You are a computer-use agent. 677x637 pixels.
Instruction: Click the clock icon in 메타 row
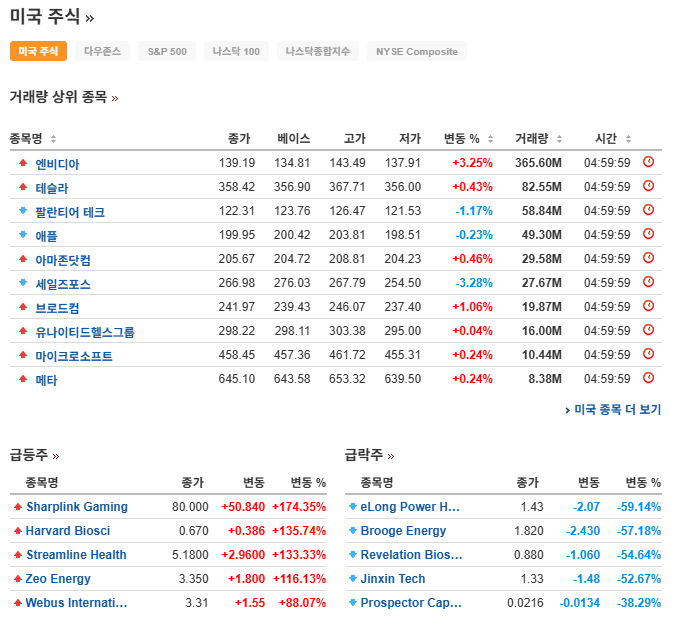pos(648,378)
